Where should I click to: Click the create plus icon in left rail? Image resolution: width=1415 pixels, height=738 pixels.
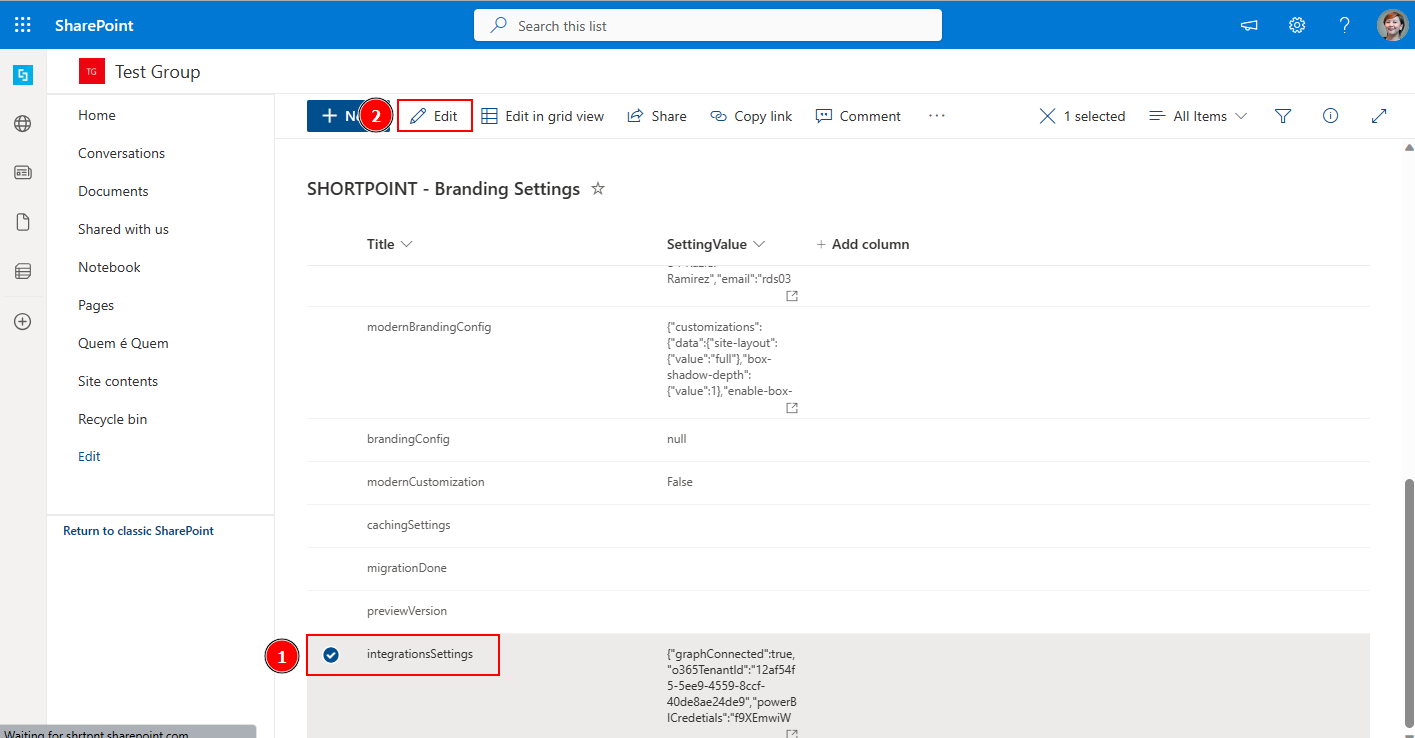pyautogui.click(x=23, y=322)
